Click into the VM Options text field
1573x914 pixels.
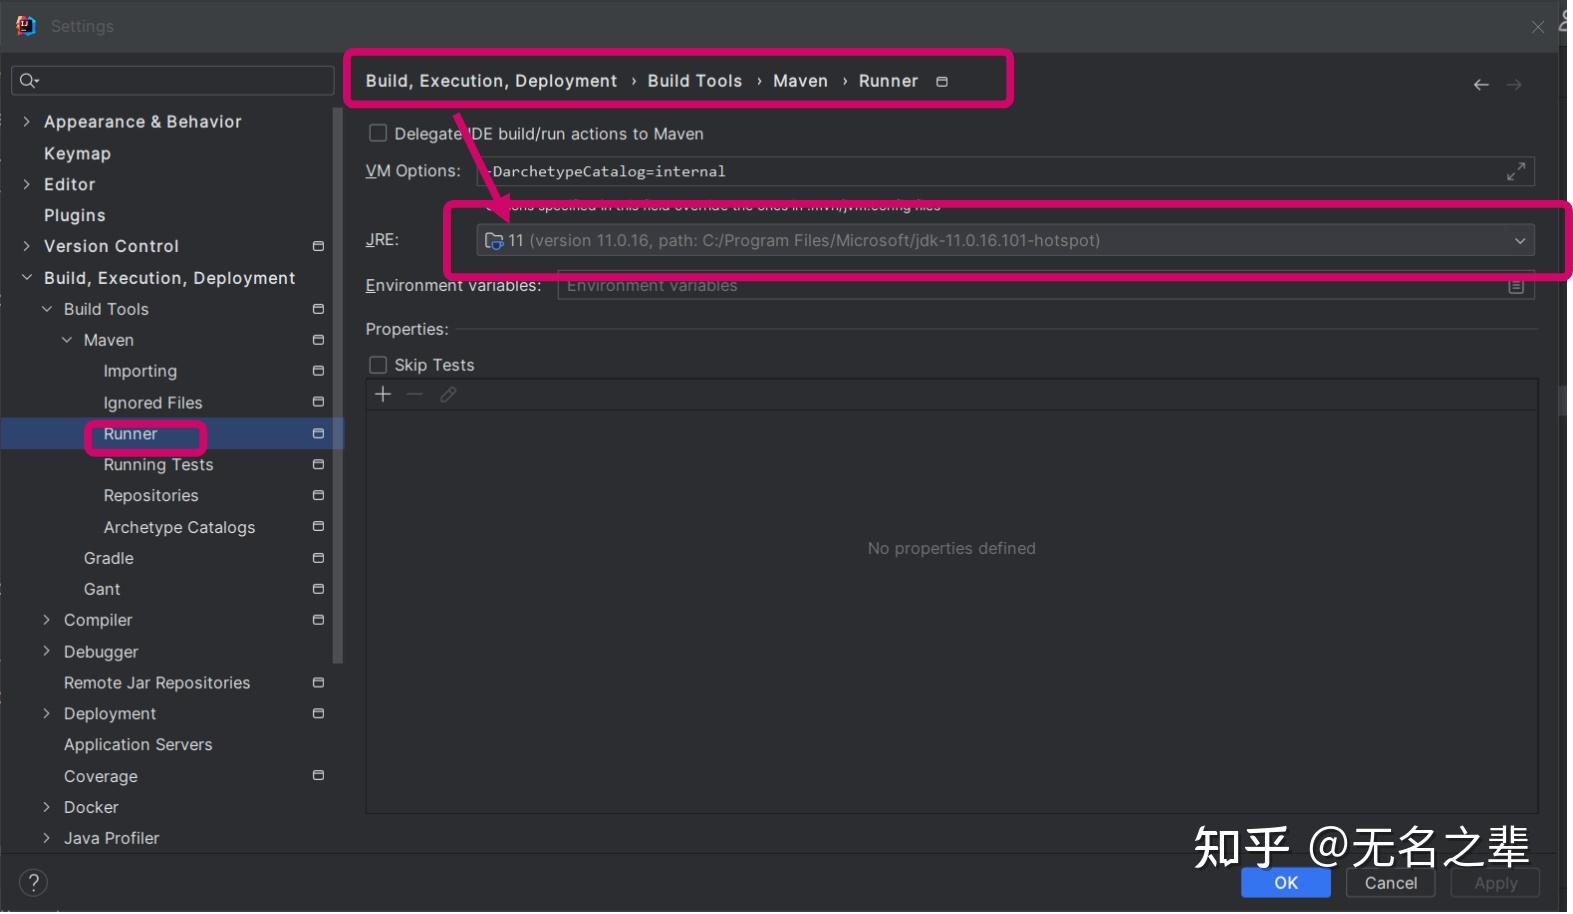(1005, 172)
